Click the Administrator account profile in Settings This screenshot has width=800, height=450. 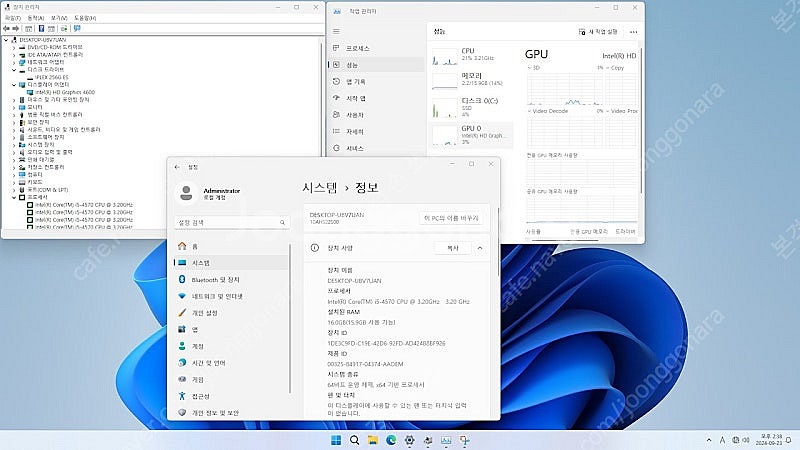click(x=208, y=193)
